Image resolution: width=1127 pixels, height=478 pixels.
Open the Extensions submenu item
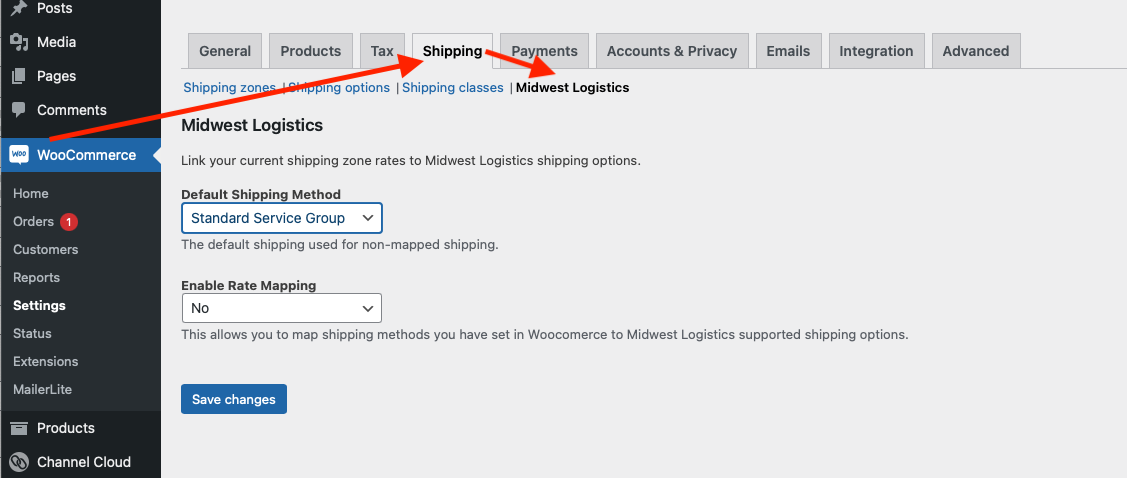point(45,362)
